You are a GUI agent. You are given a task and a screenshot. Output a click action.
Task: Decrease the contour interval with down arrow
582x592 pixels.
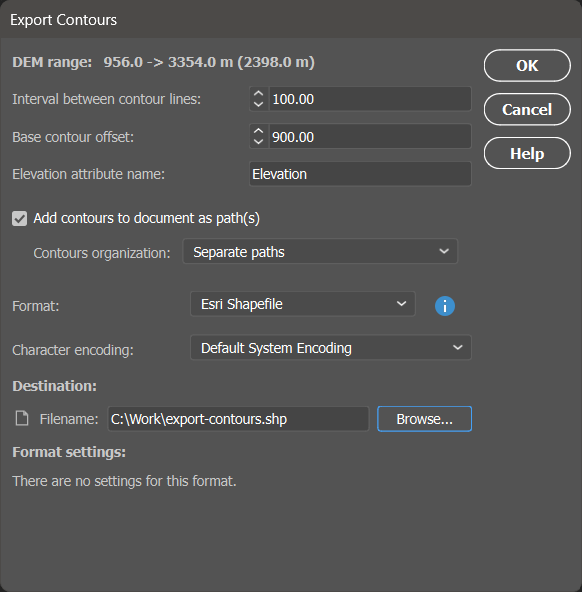(x=259, y=104)
